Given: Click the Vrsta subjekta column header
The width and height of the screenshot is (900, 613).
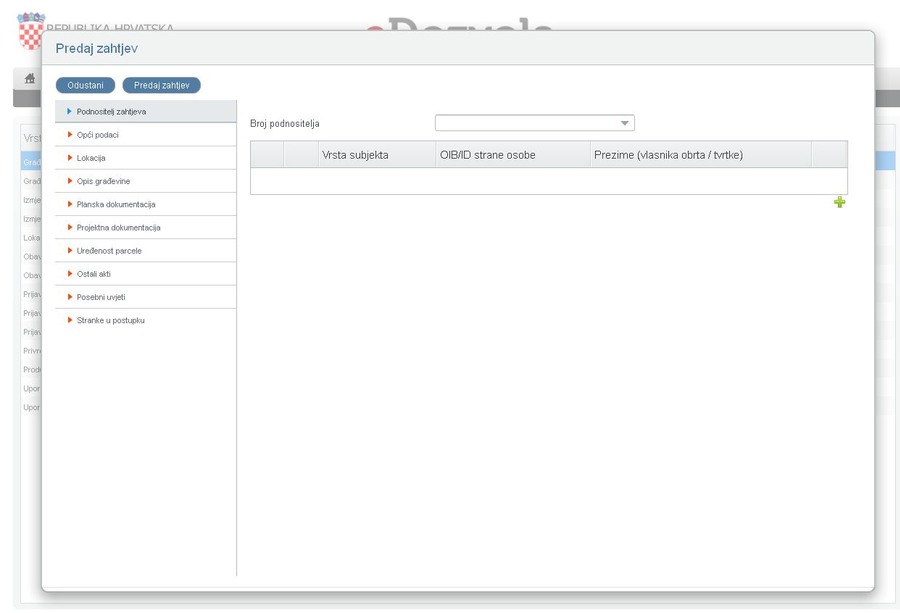Looking at the screenshot, I should pyautogui.click(x=355, y=155).
